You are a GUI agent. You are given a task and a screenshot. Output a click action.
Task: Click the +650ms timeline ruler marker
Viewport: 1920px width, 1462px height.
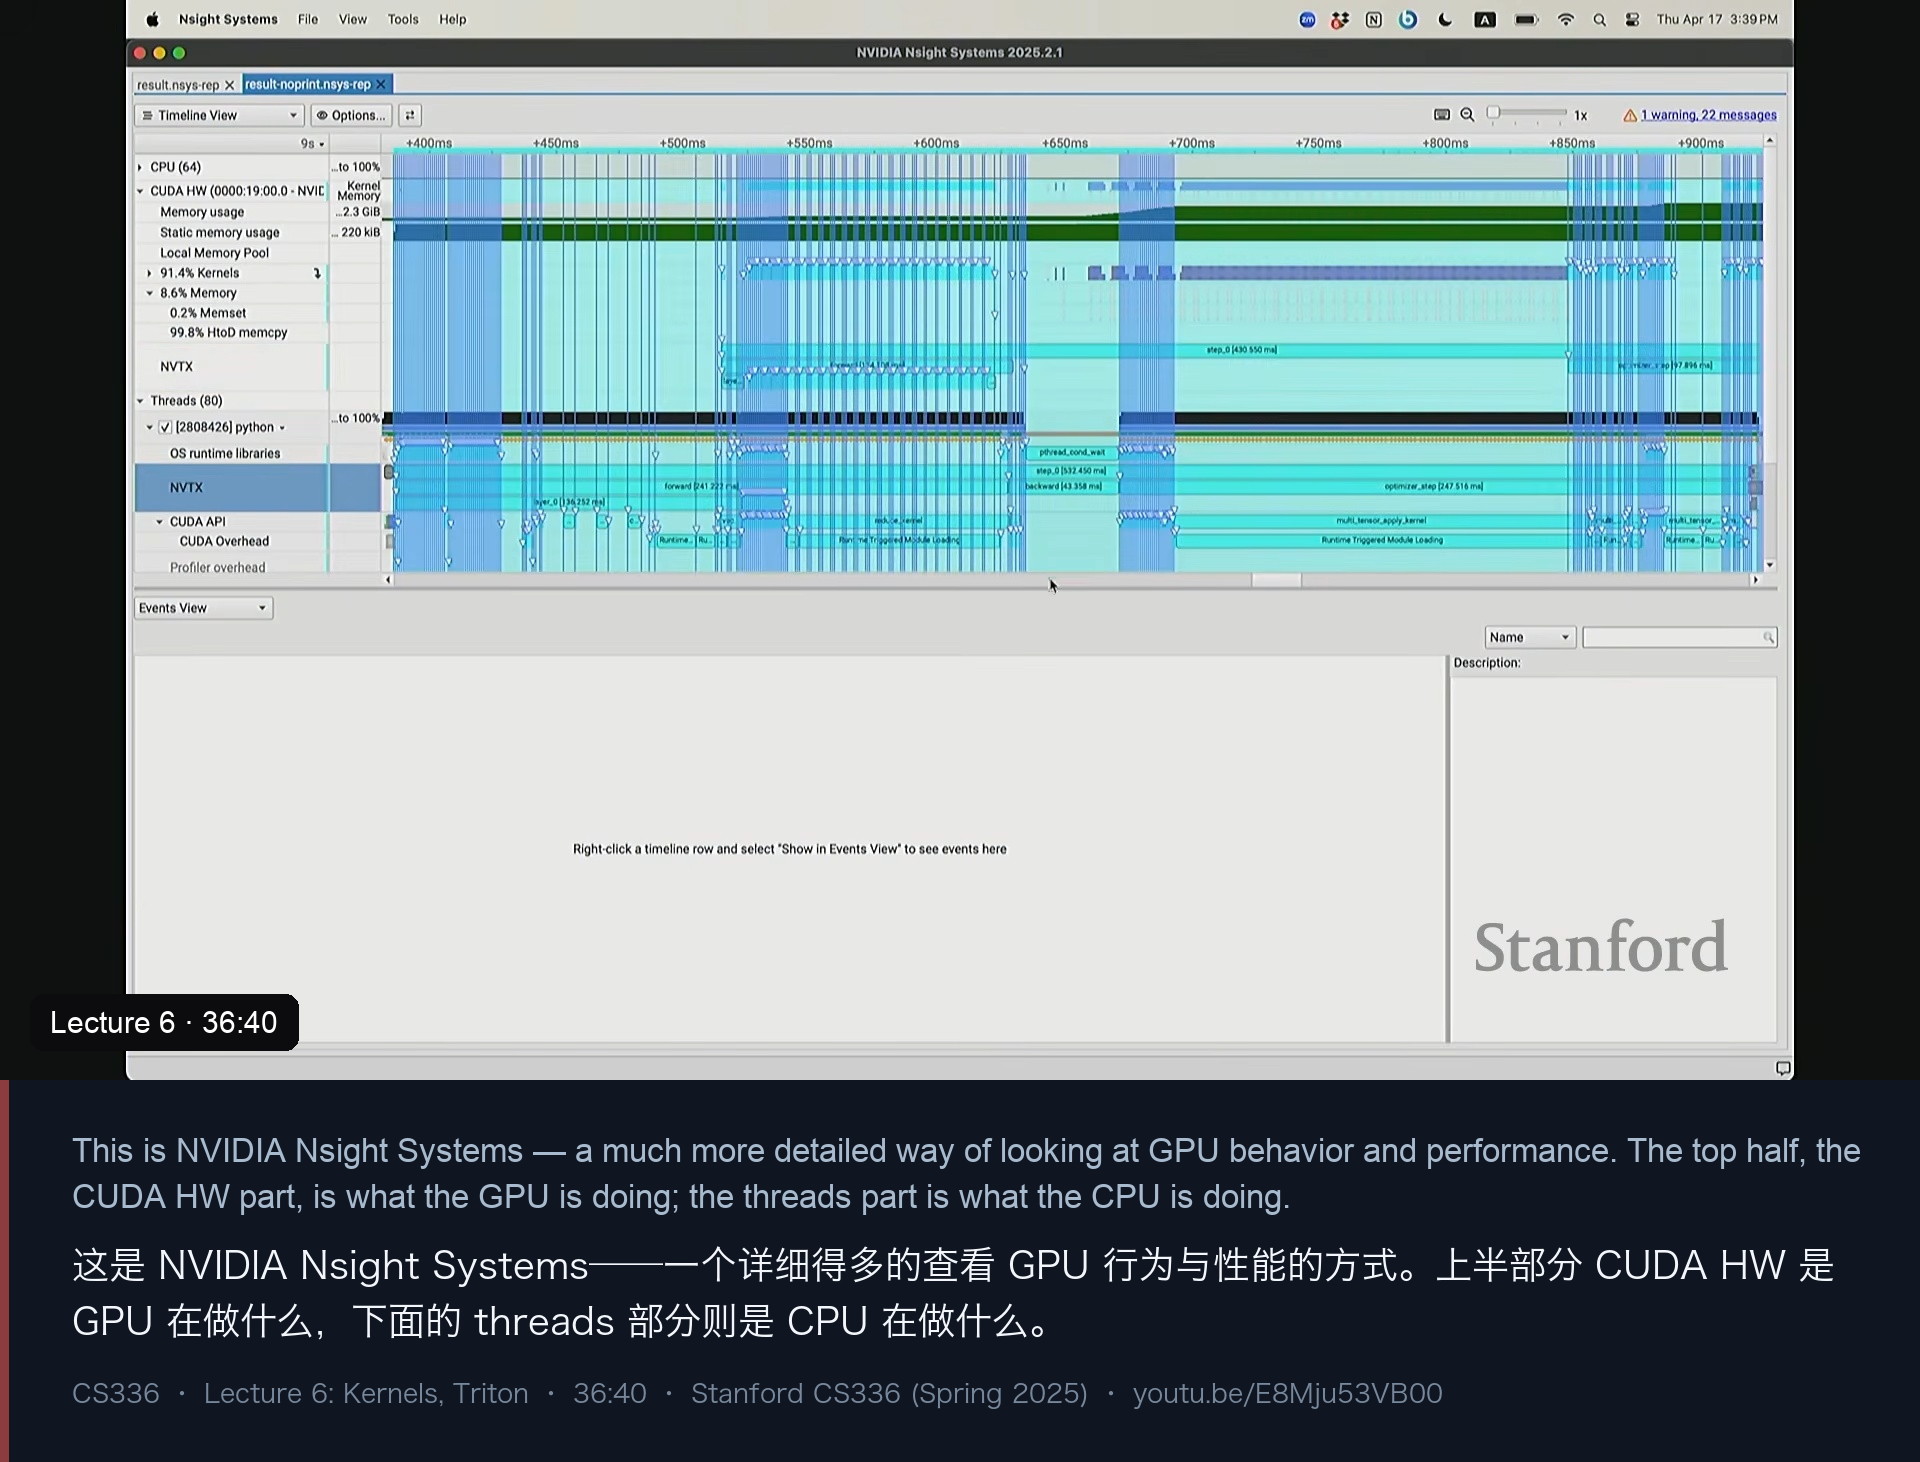click(x=1065, y=144)
